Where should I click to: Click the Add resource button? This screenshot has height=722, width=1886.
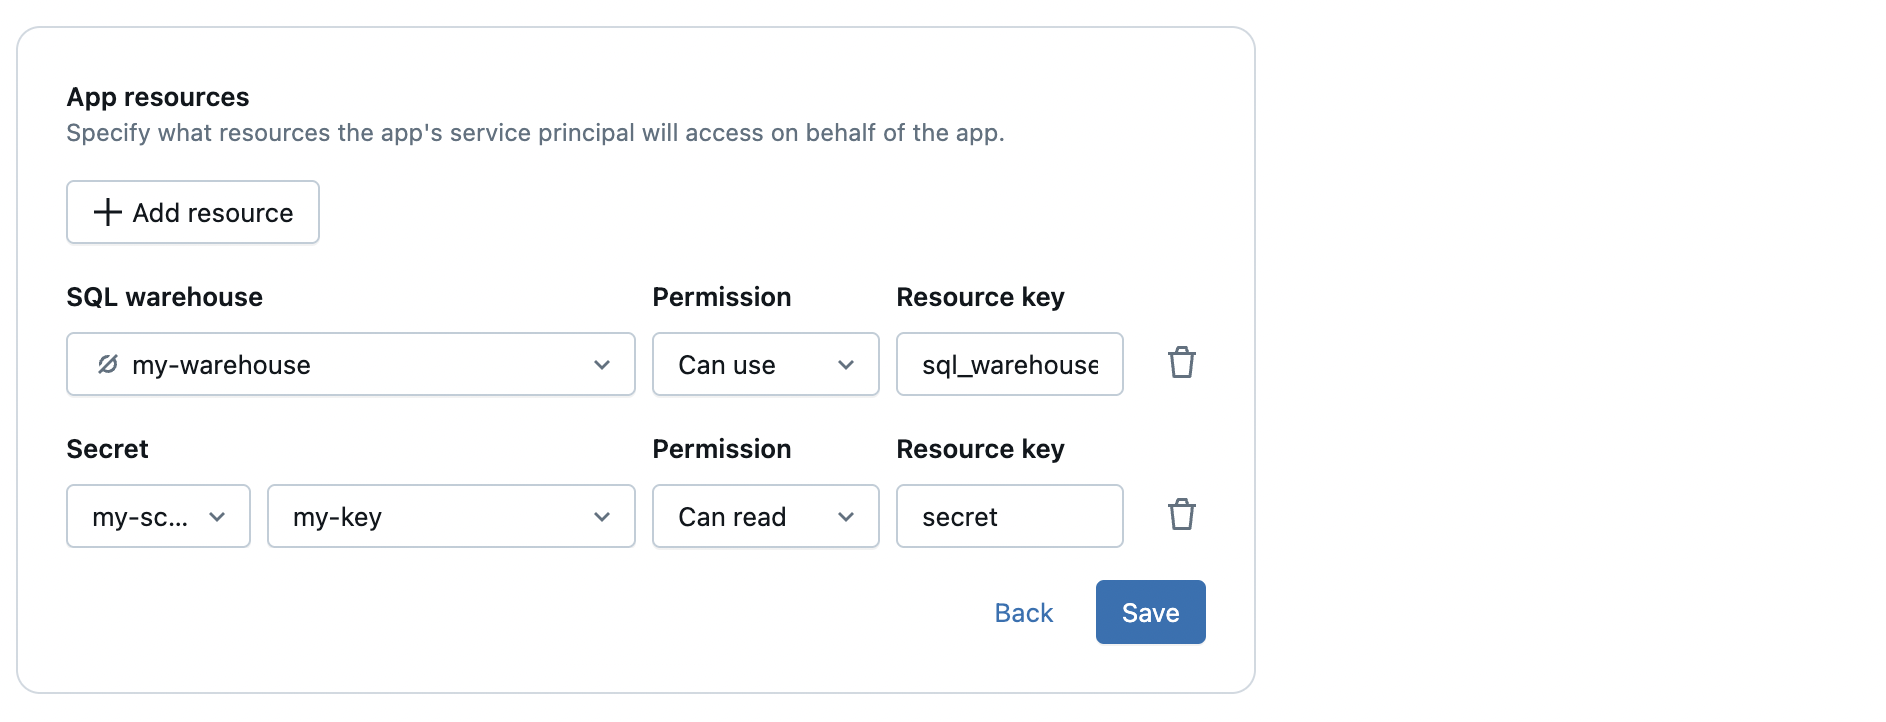tap(192, 212)
